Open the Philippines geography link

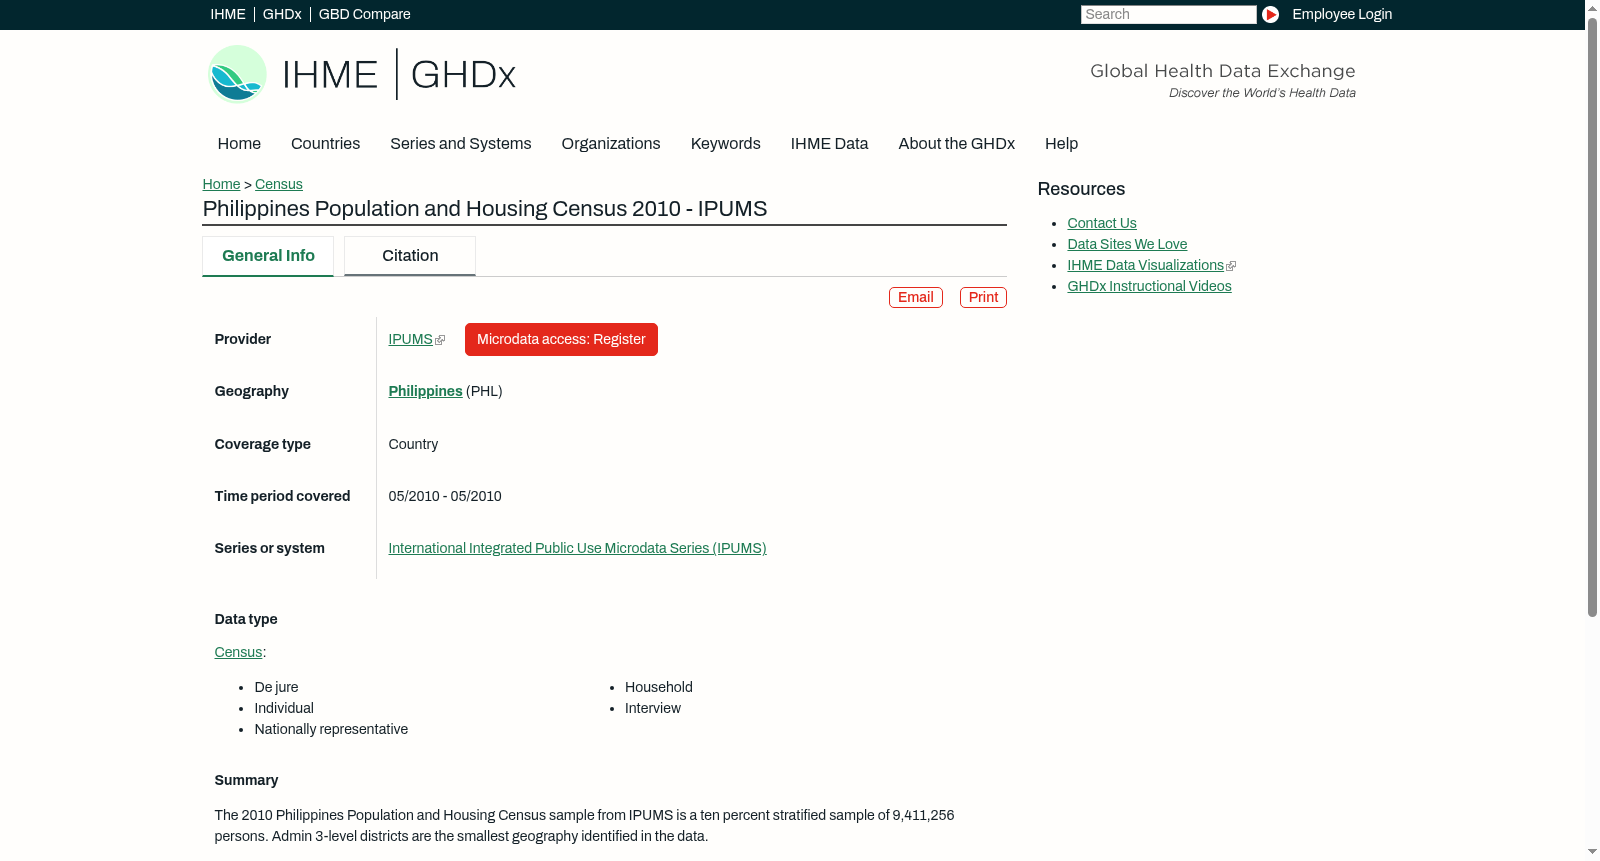tap(425, 392)
